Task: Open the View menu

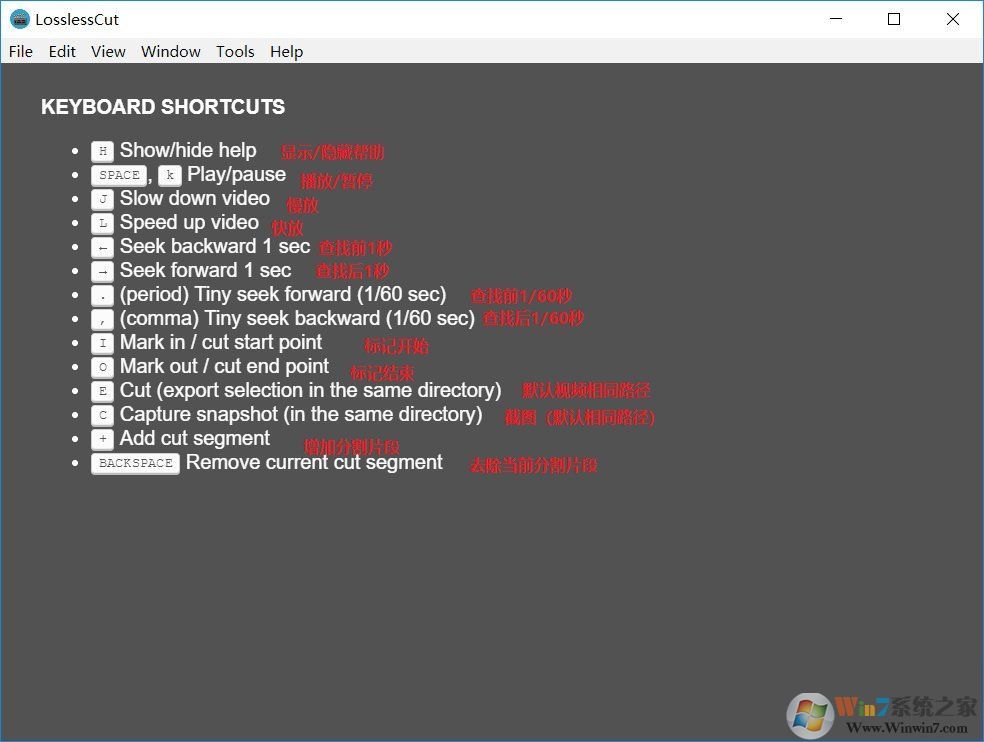Action: click(x=108, y=51)
